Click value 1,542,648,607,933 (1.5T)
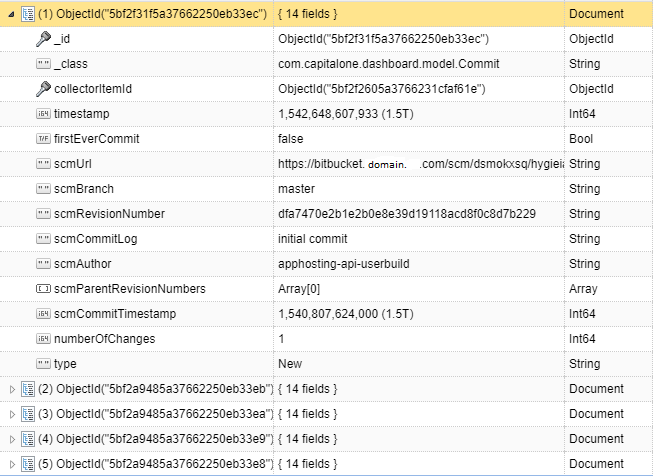The height and width of the screenshot is (476, 653). (x=346, y=114)
